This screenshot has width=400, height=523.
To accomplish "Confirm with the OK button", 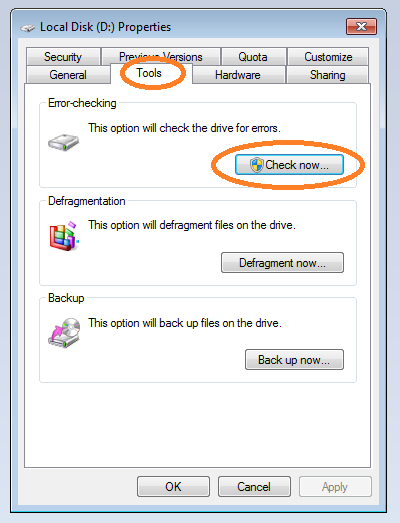I will pos(173,487).
